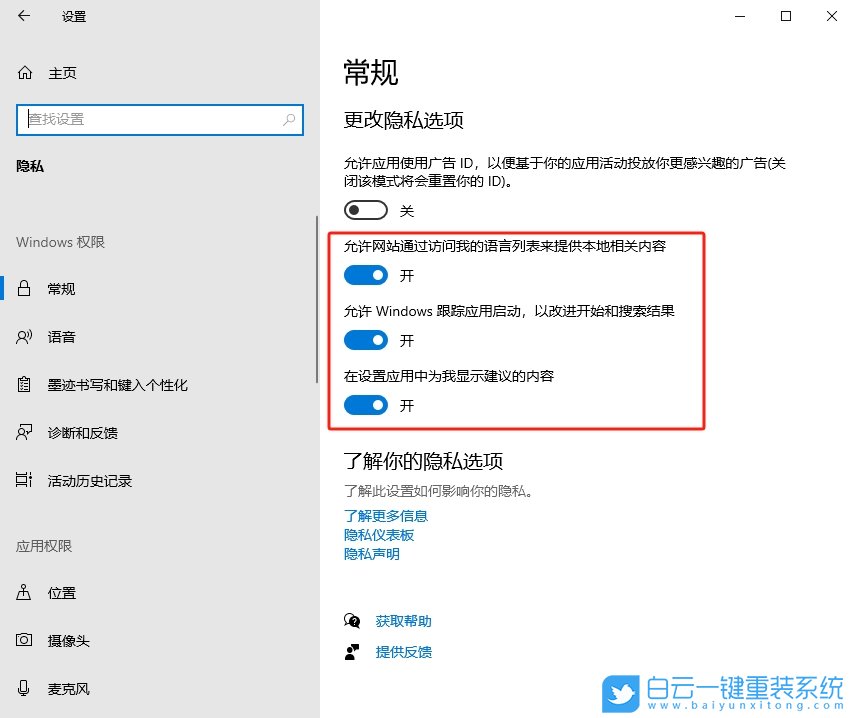Enable the 广告 ID advertising toggle
This screenshot has width=855, height=718.
[365, 210]
